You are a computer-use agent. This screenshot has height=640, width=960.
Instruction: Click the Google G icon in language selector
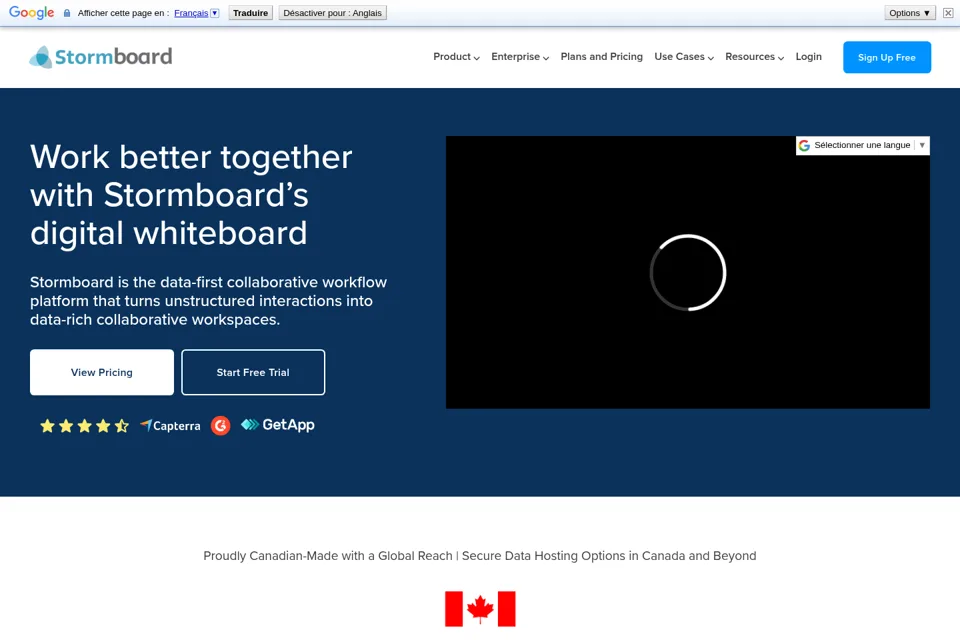click(804, 145)
